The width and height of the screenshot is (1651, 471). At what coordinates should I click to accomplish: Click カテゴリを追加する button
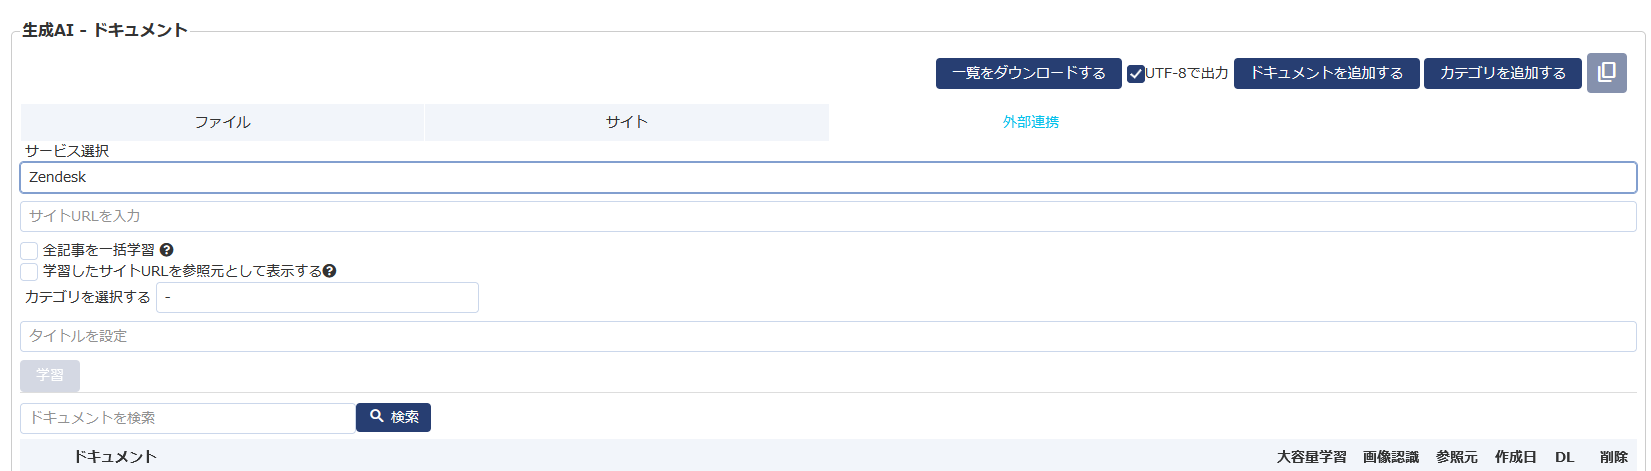(x=1502, y=73)
